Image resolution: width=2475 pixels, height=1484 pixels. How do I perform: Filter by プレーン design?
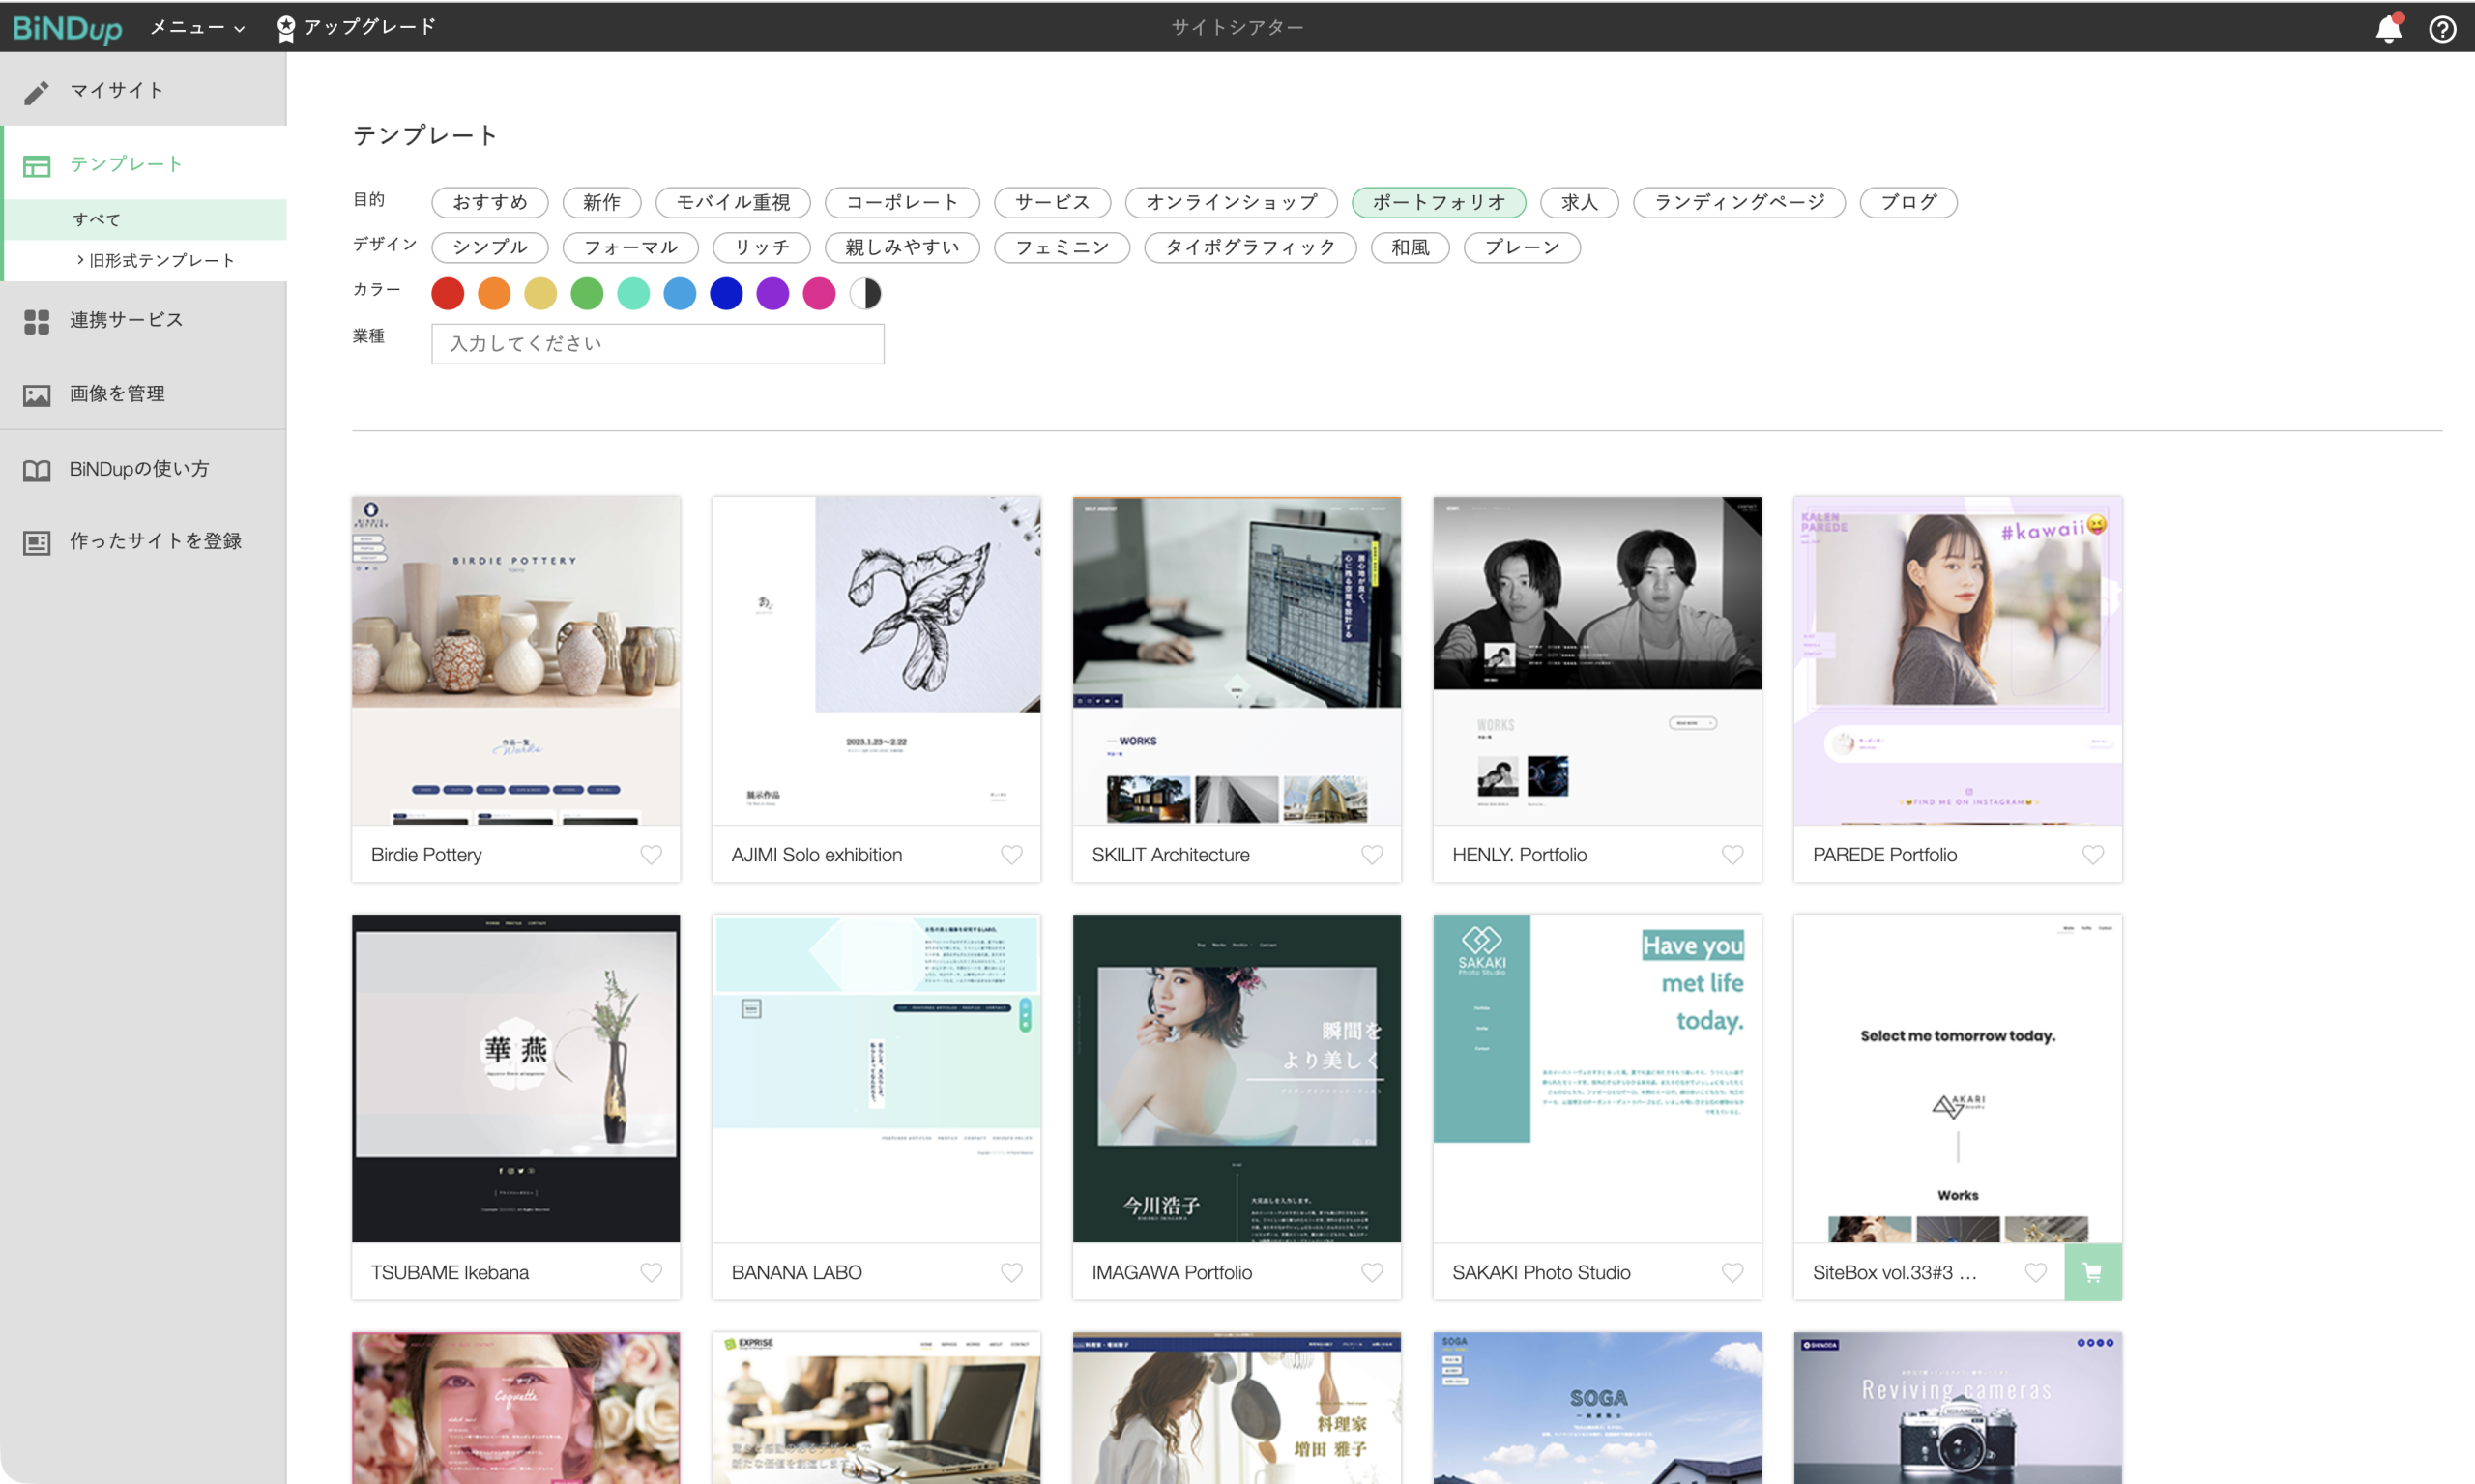[1522, 247]
